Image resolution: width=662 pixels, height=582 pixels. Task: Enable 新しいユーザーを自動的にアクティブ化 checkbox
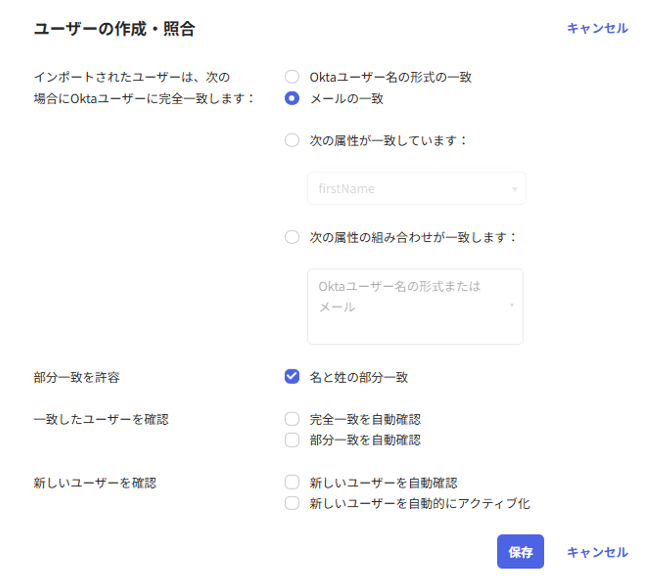[x=292, y=503]
